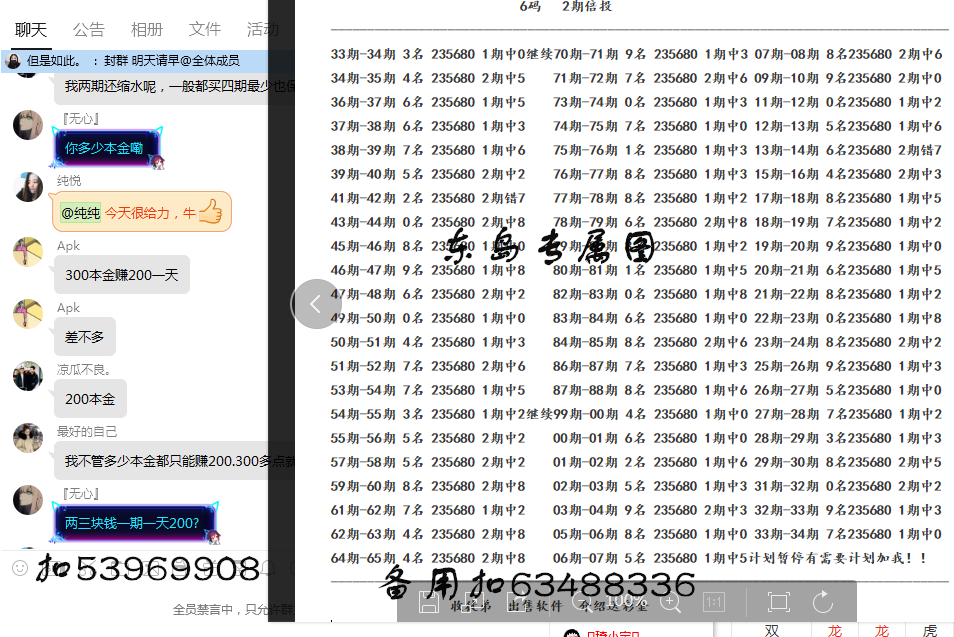This screenshot has width=954, height=637.
Task: Click row 70期-71期 9名 in image
Action: (650, 54)
